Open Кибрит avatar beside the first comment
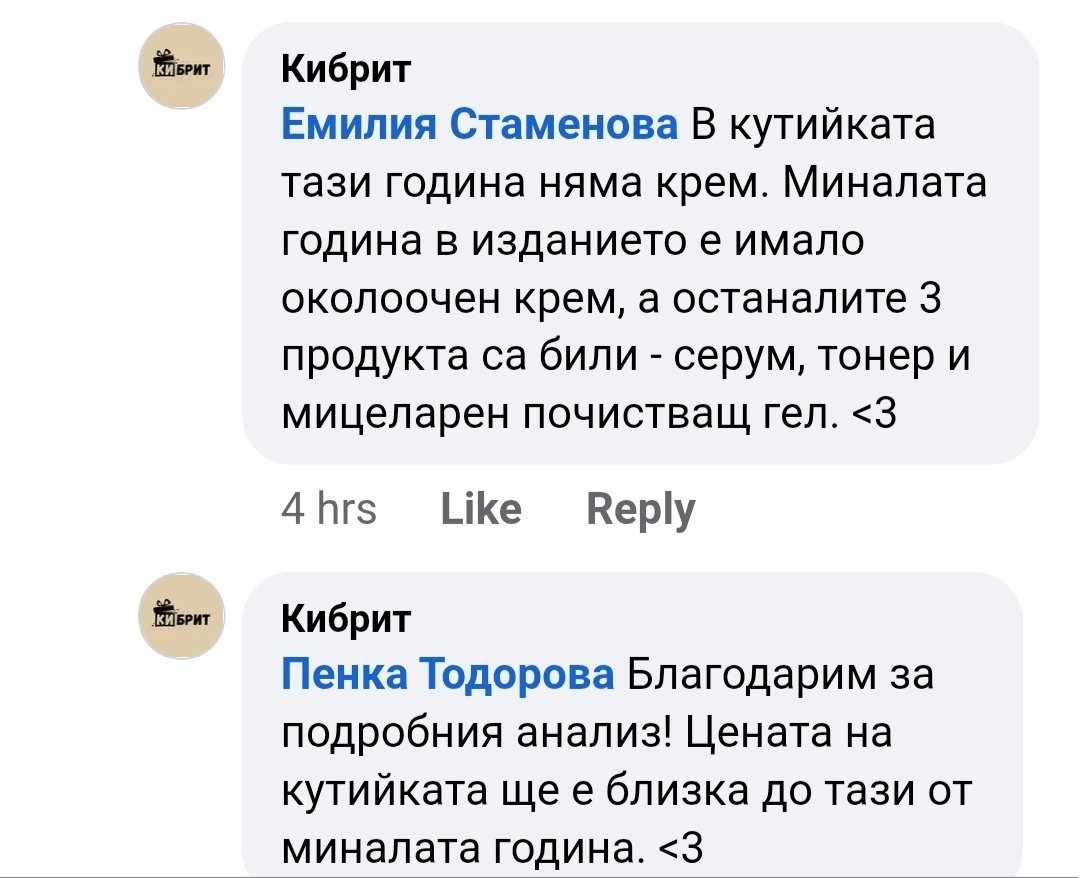This screenshot has height=878, width=1080. click(180, 66)
